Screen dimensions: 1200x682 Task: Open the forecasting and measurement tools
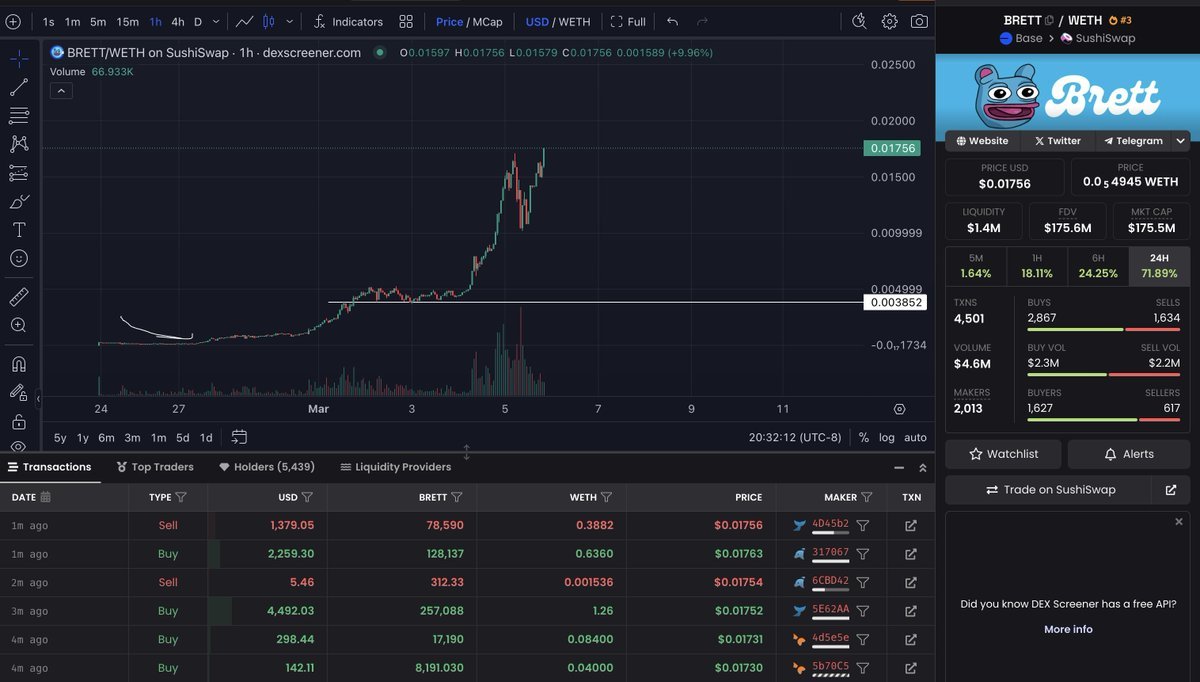coord(18,173)
